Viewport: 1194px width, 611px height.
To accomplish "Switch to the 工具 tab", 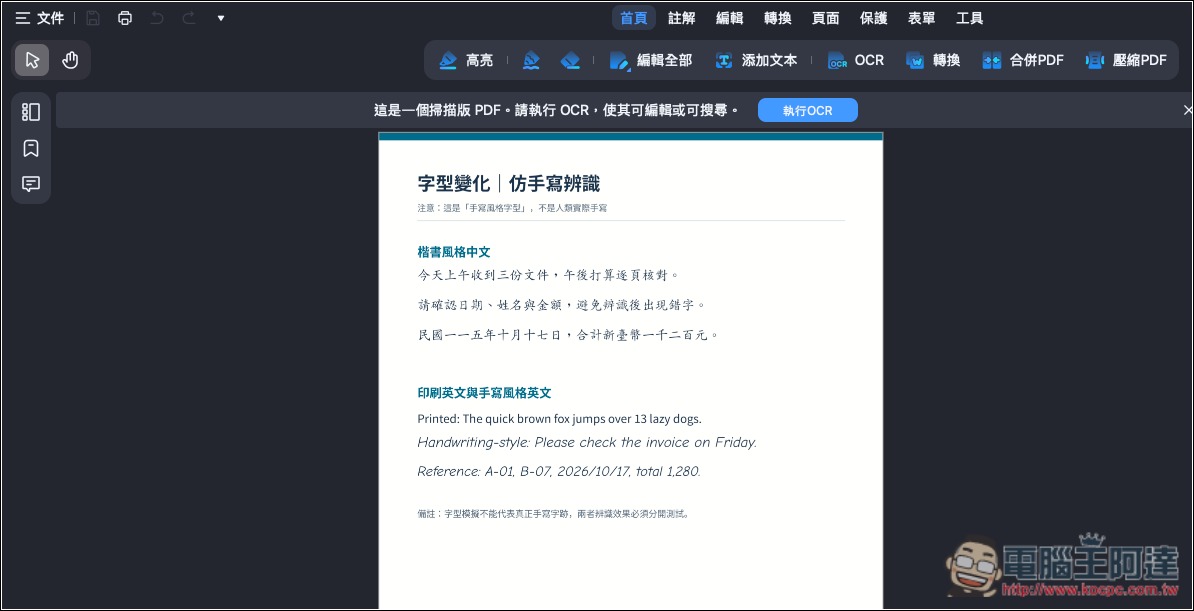I will pos(969,18).
